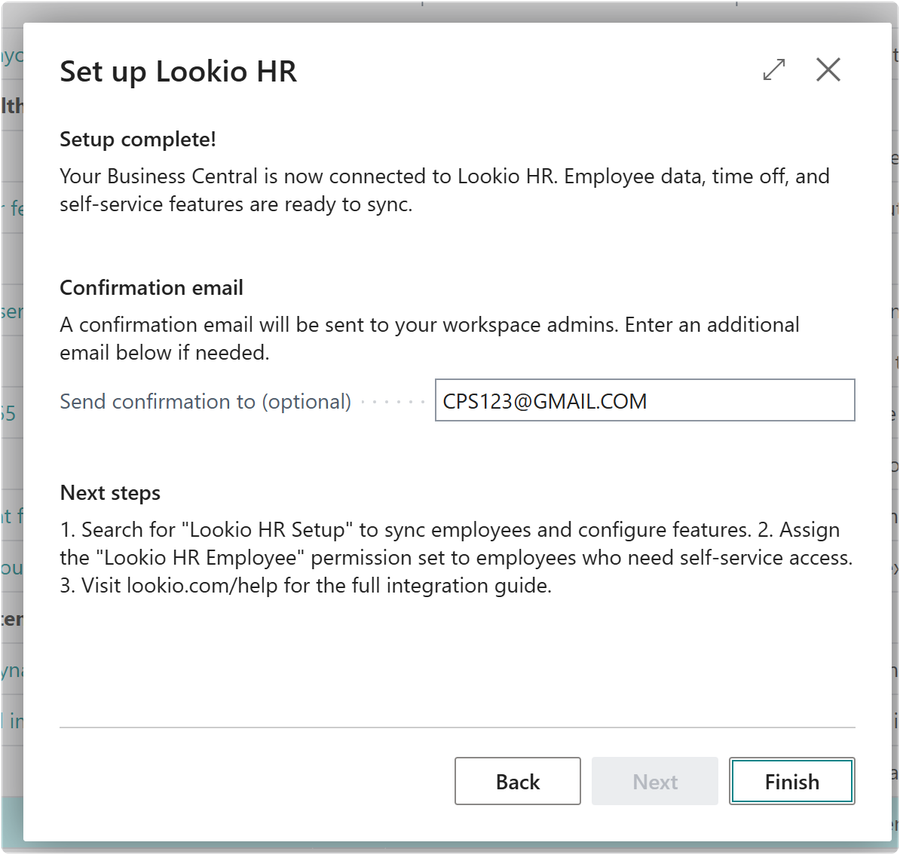
Task: Click the disabled Next button
Action: [x=654, y=781]
